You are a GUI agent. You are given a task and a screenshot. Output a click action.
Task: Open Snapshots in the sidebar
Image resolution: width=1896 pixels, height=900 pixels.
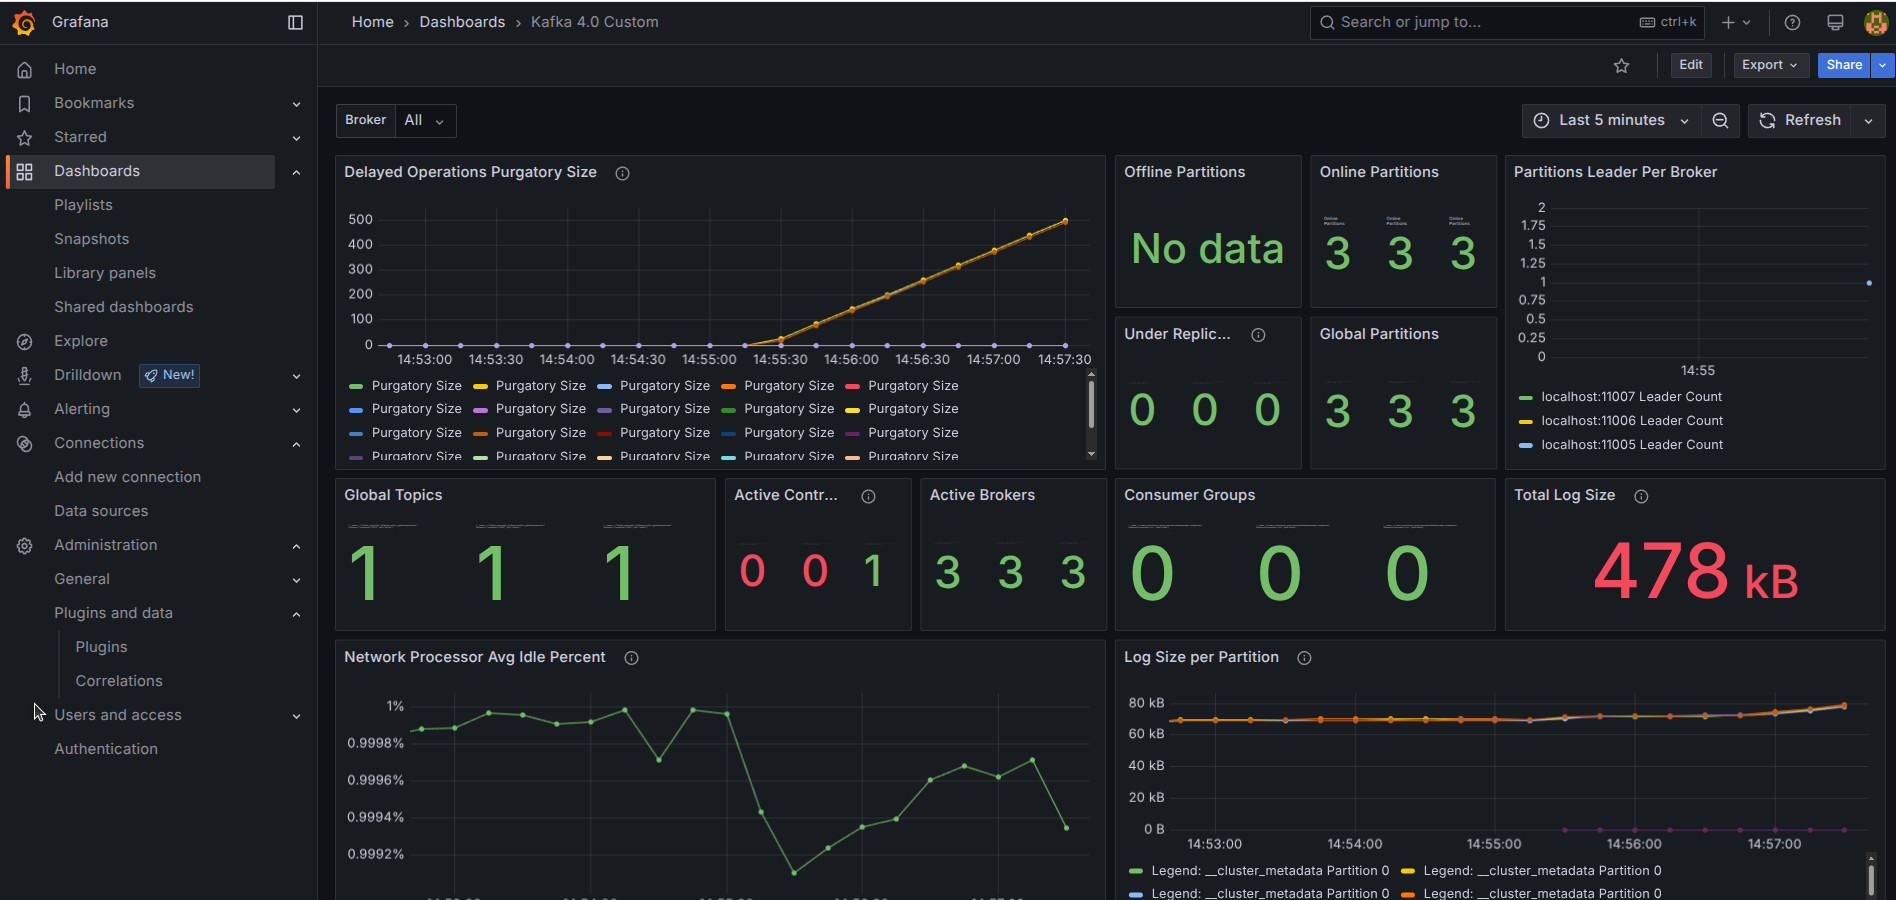point(91,239)
